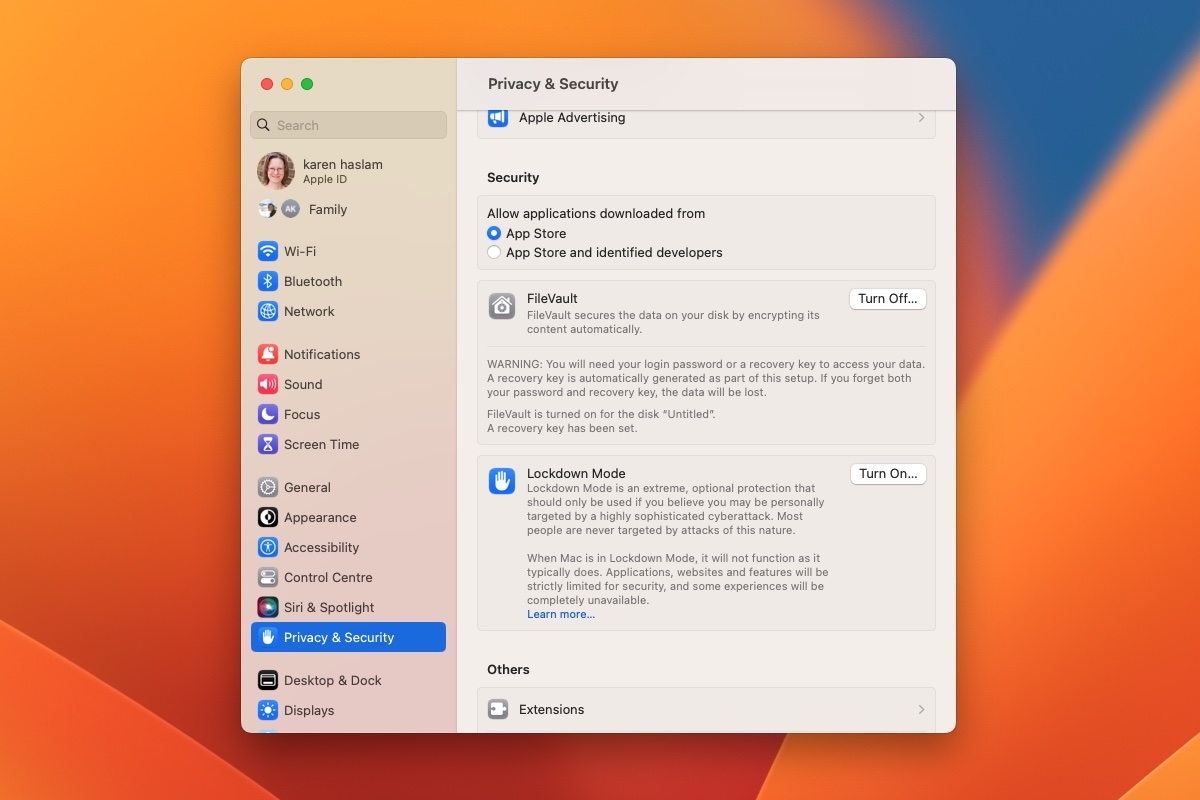This screenshot has height=800, width=1200.
Task: Click the Apple Advertising megaphone icon
Action: (x=498, y=118)
